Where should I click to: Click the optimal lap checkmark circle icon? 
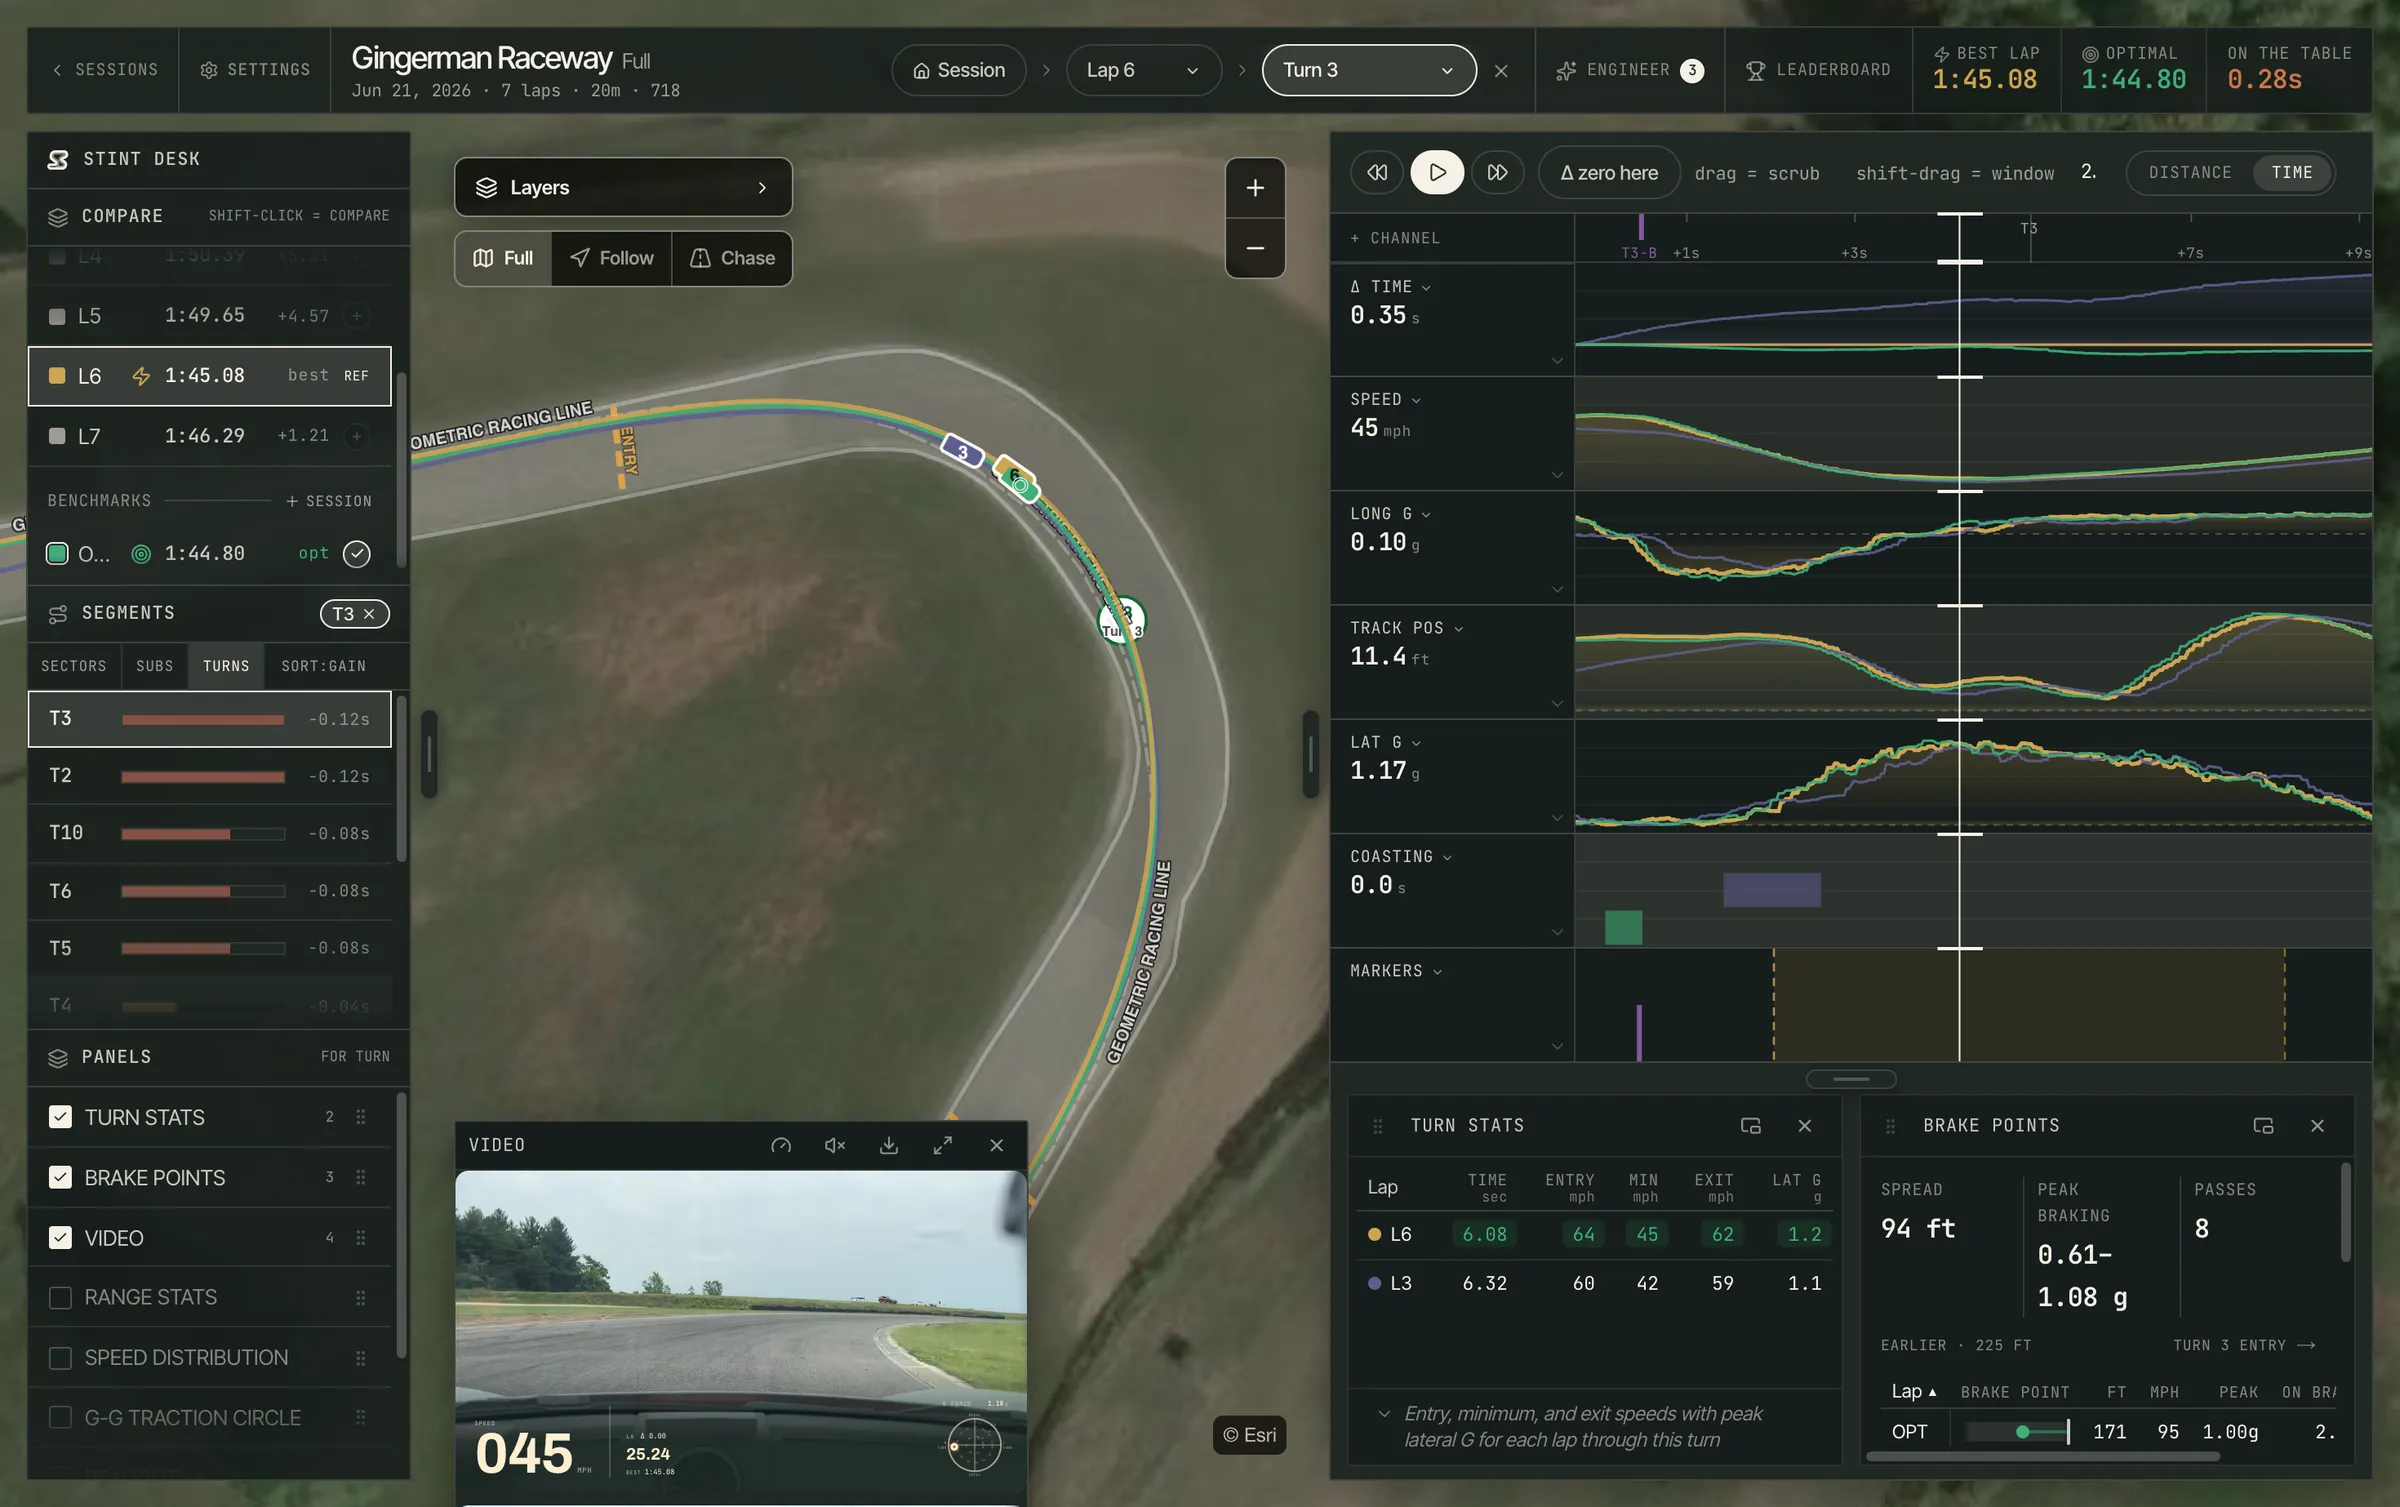point(357,553)
